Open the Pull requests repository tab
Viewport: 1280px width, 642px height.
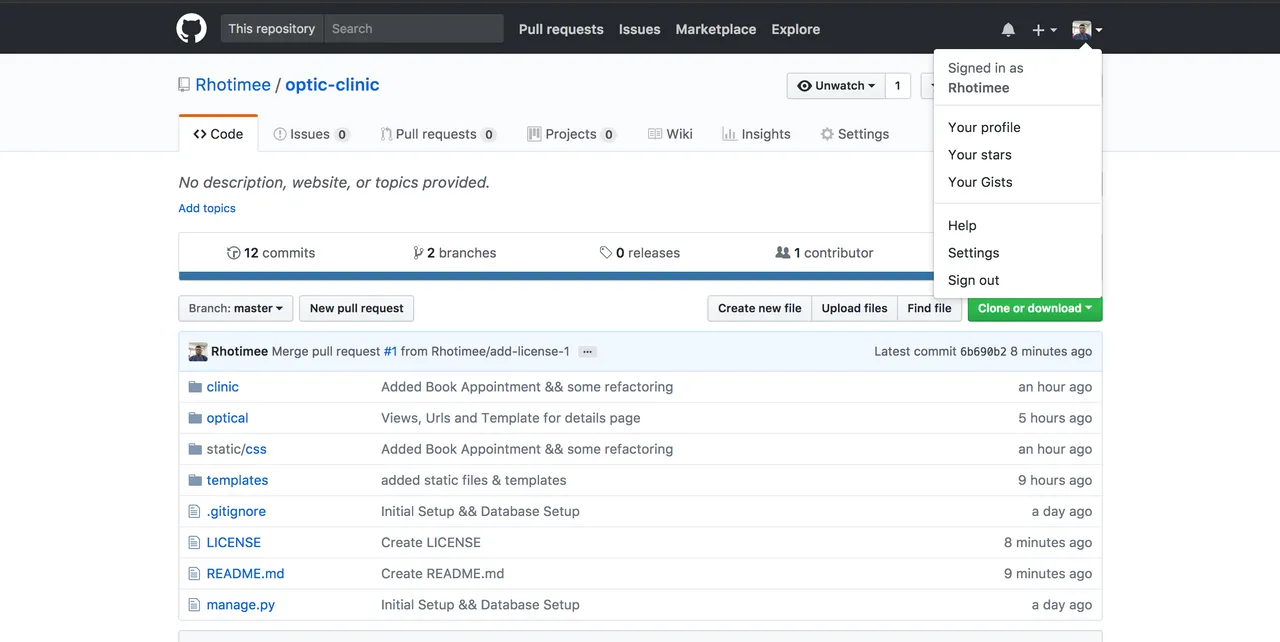(x=438, y=134)
